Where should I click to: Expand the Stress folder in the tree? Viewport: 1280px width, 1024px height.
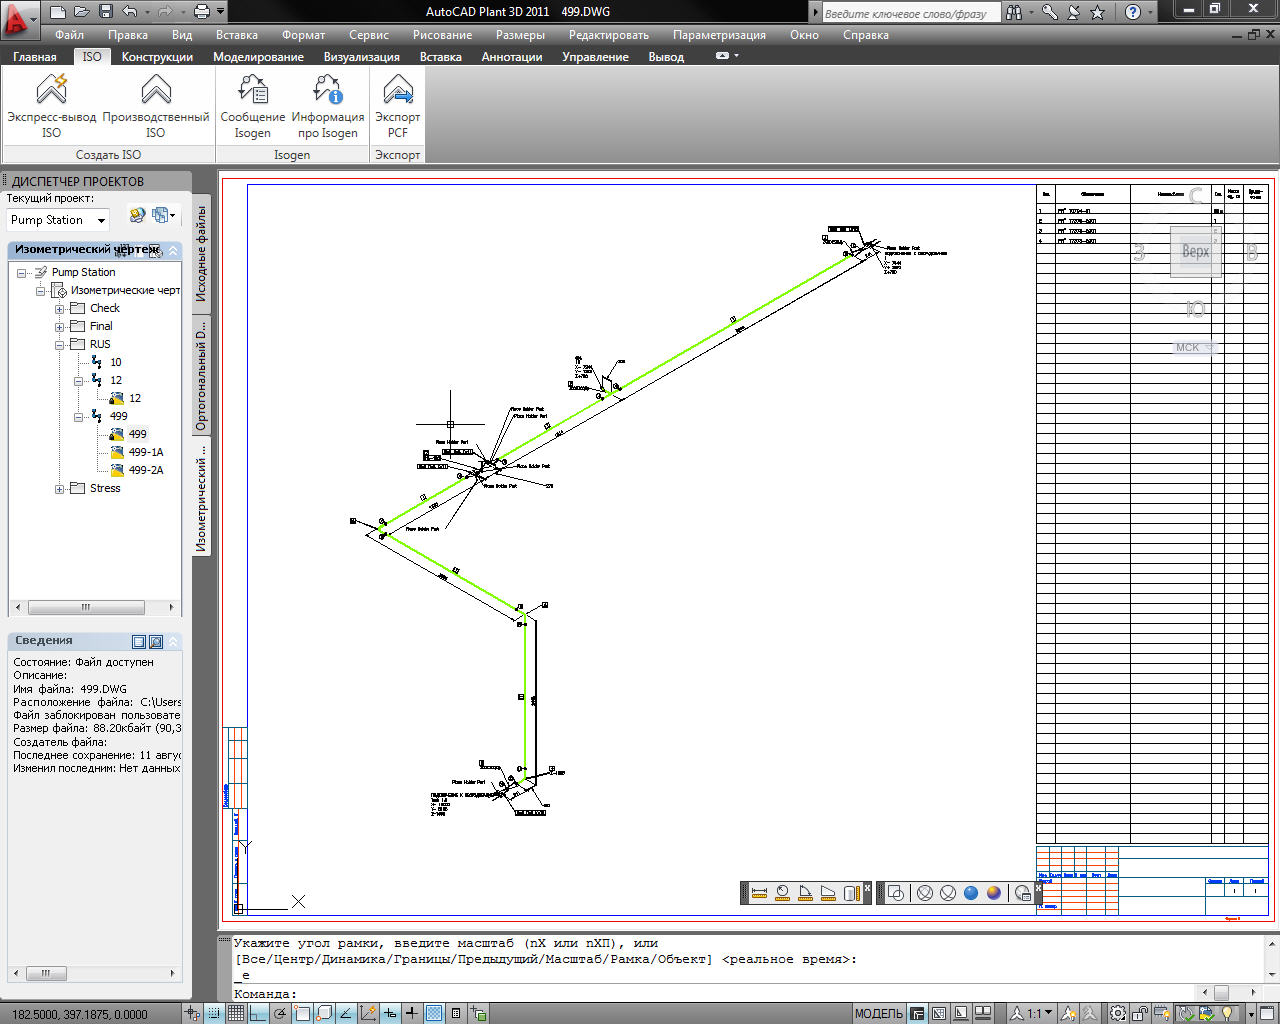point(60,489)
